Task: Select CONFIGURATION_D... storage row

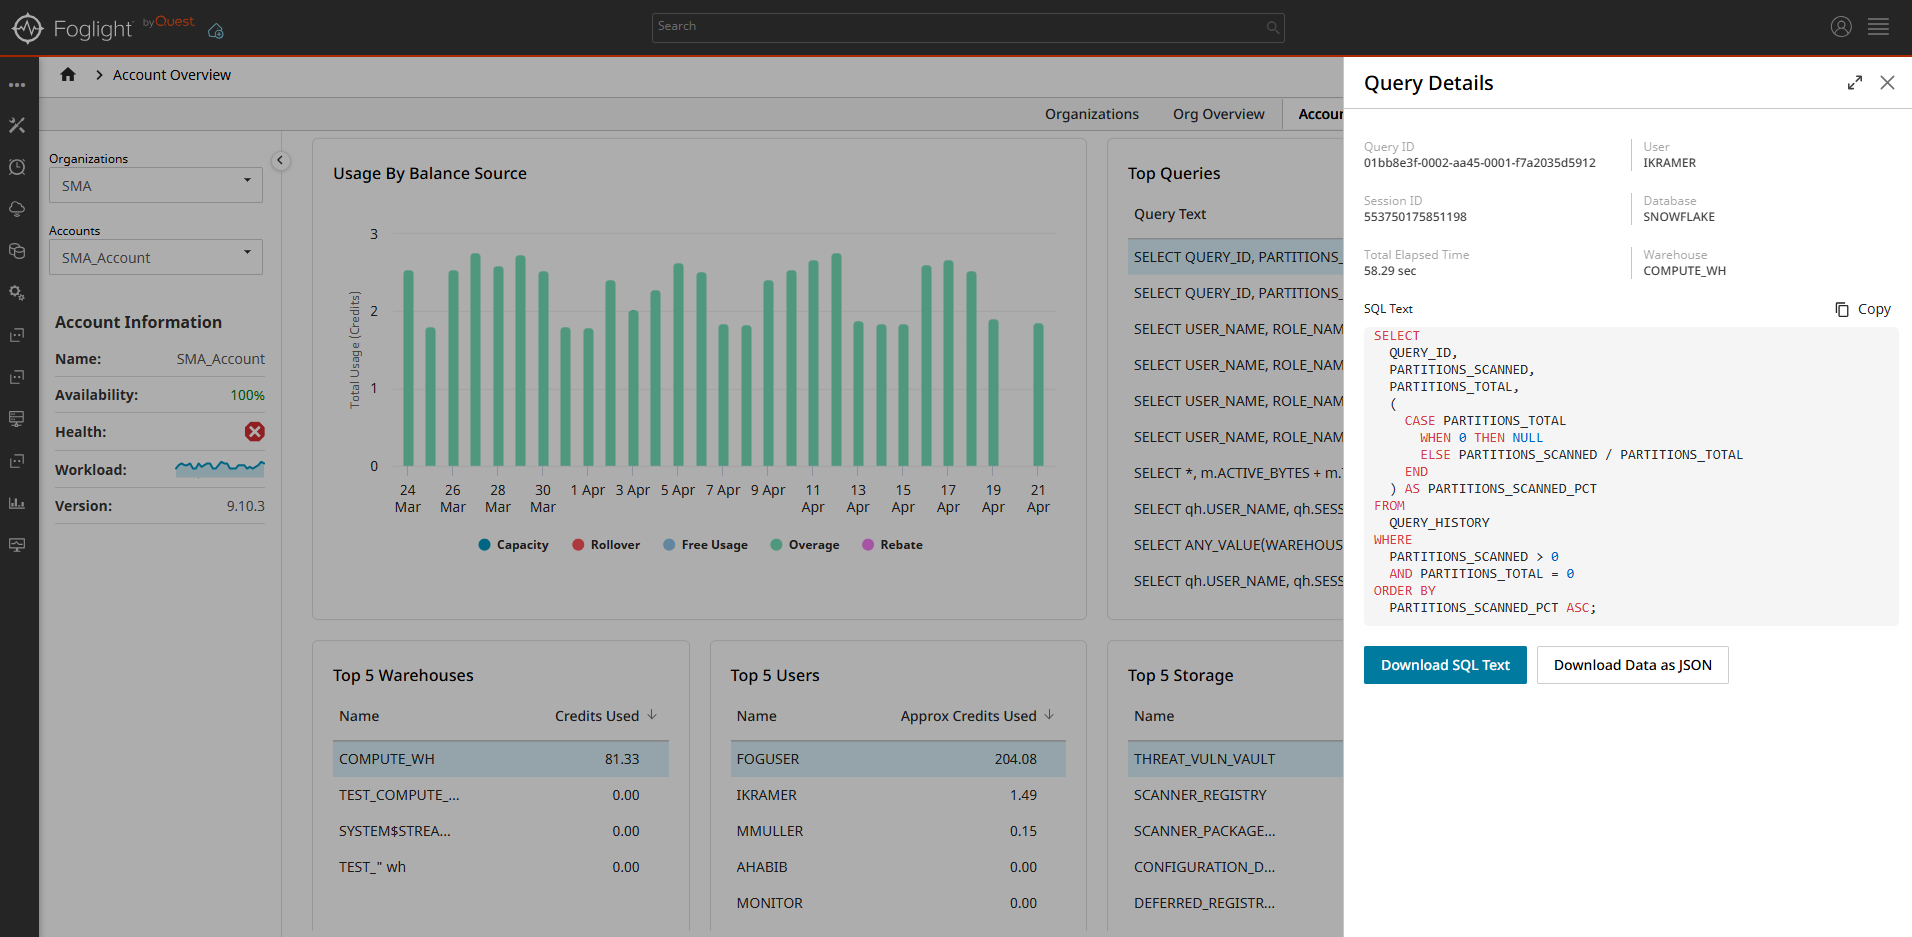Action: (x=1236, y=867)
